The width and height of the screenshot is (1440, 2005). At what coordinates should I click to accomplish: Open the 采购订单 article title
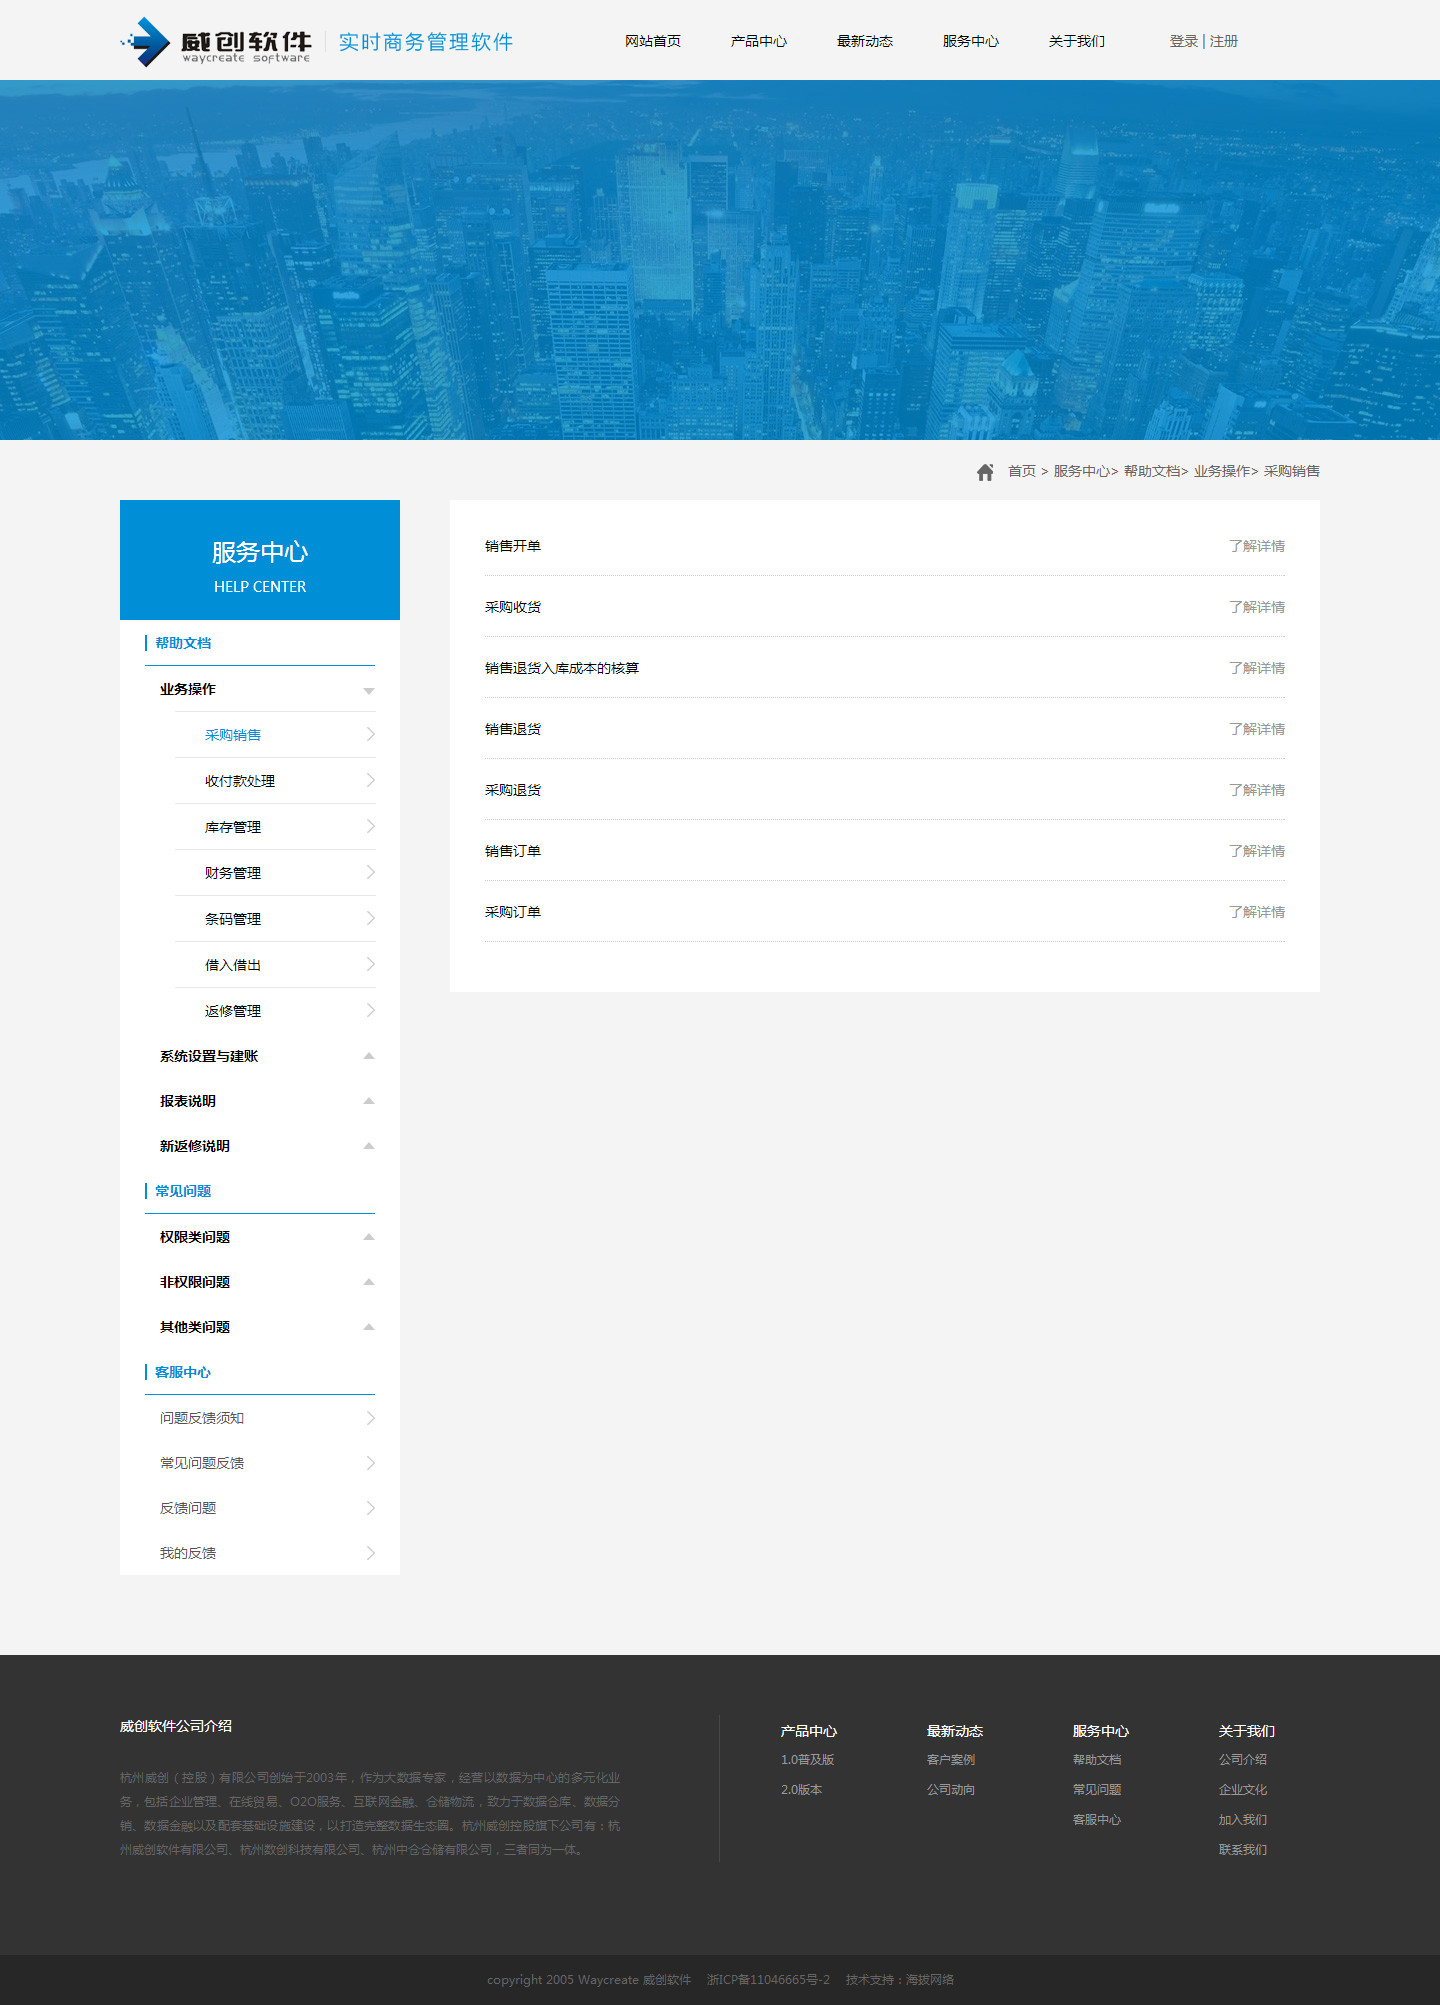513,912
